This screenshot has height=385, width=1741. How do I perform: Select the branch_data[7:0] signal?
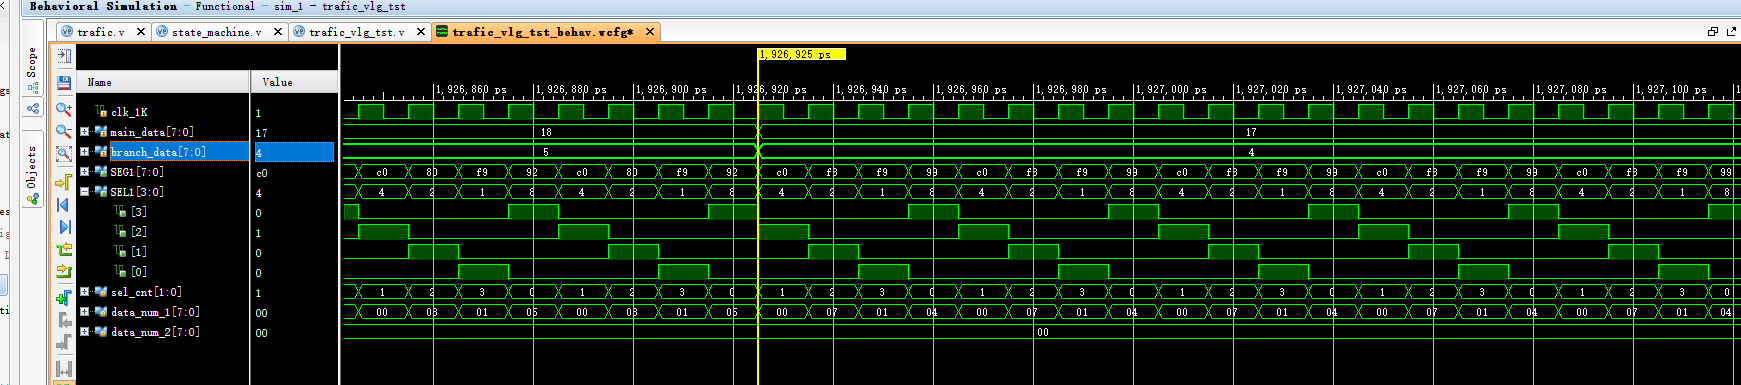point(158,152)
